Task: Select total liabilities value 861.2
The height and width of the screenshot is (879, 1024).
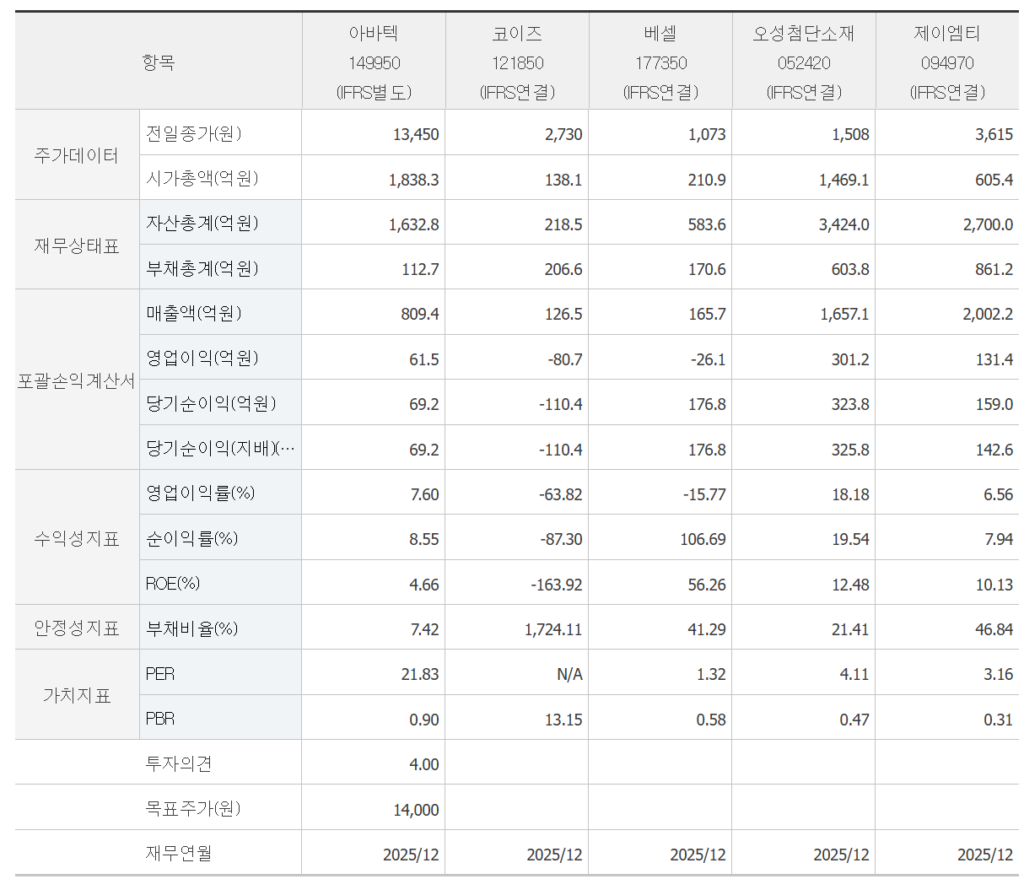Action: coord(994,270)
